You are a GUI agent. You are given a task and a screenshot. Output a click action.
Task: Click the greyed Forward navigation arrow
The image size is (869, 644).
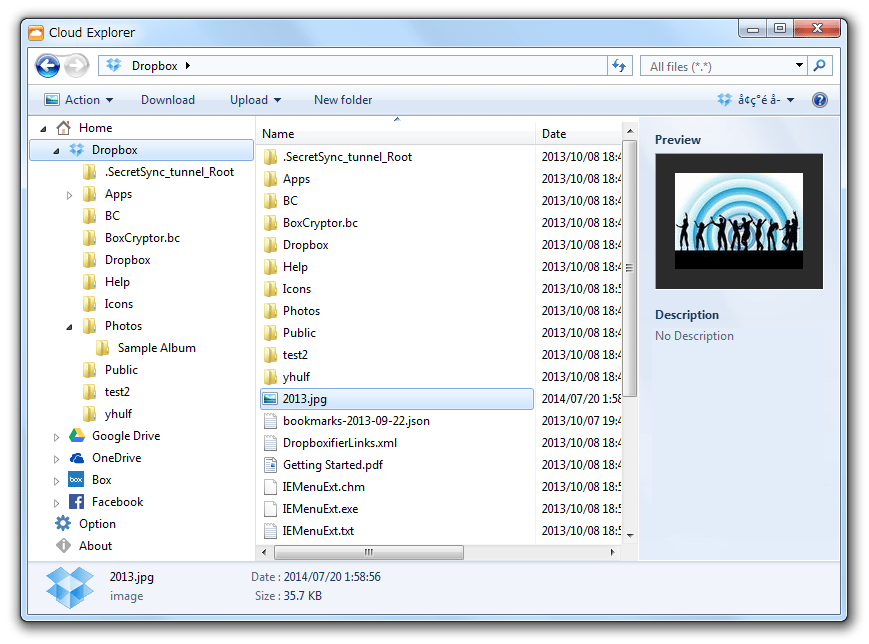tap(76, 66)
